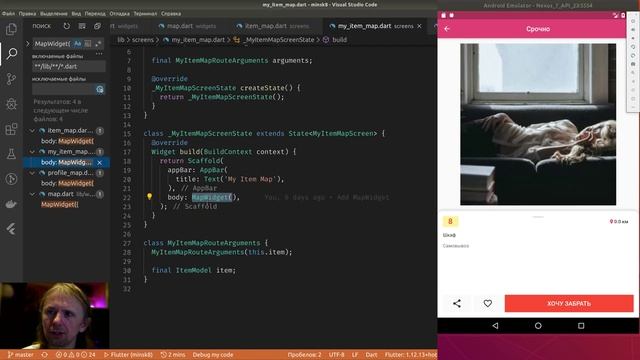Open the GitLens view in activity bar

pos(11,179)
